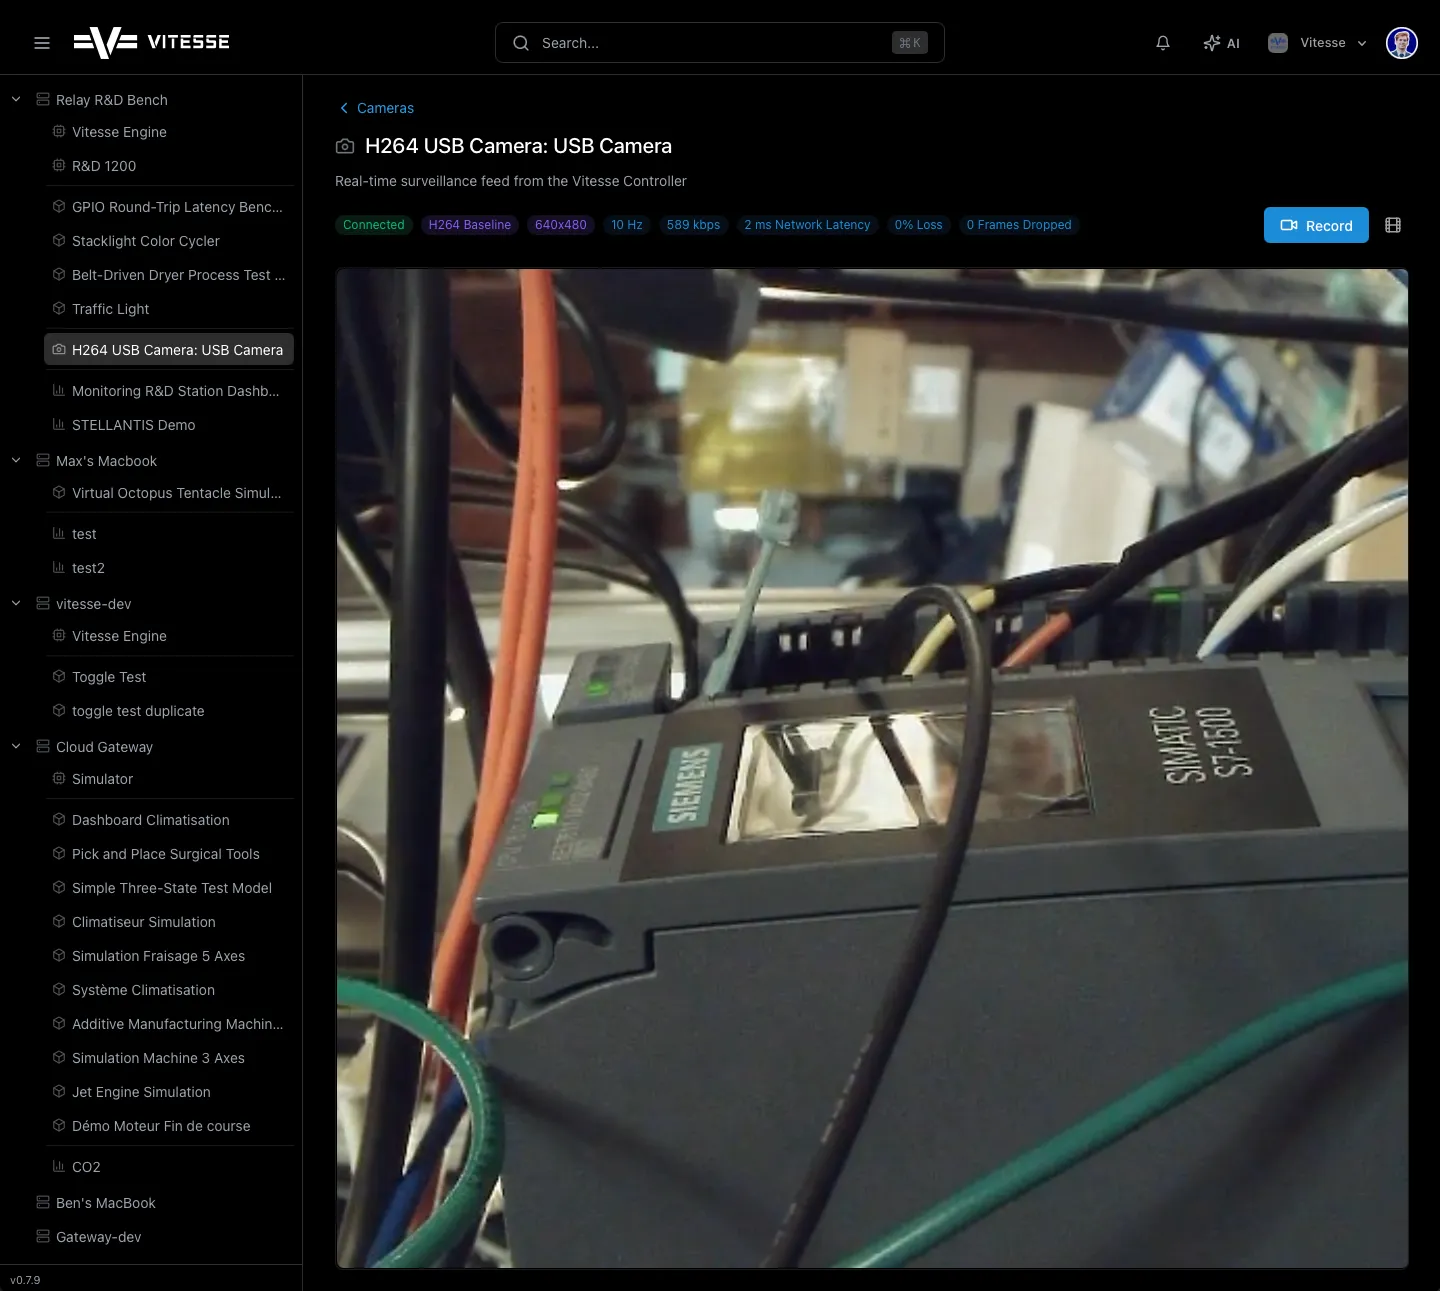
Task: Open the user profile avatar
Action: click(x=1402, y=43)
